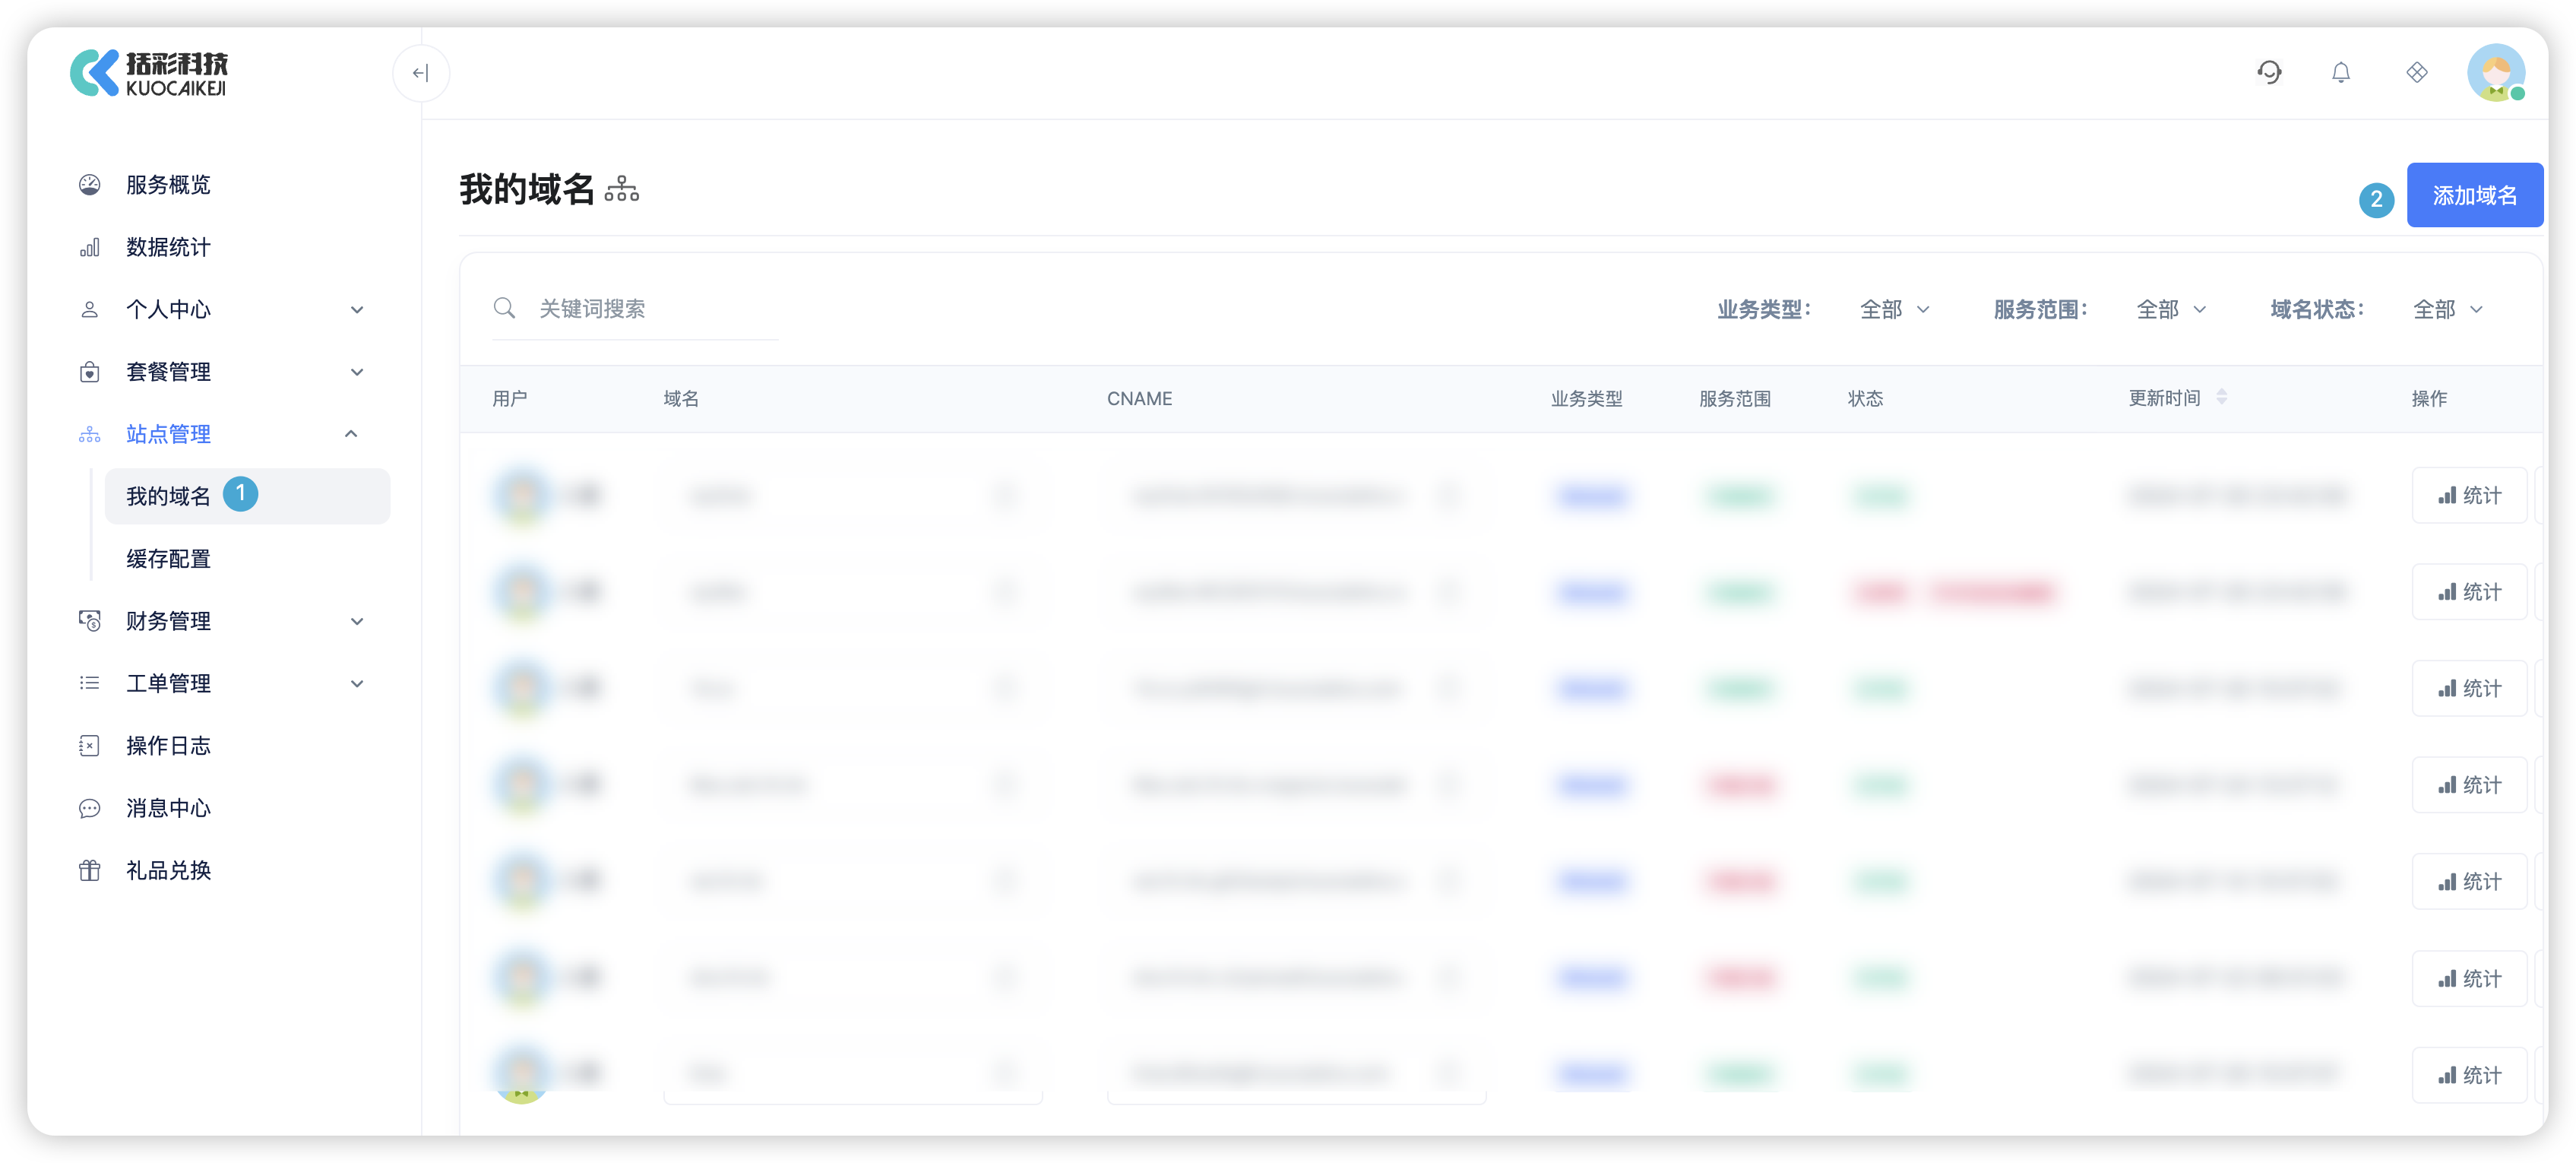Open 缓存配置 submenu item
Screen dimensions: 2576x1163
coord(168,559)
